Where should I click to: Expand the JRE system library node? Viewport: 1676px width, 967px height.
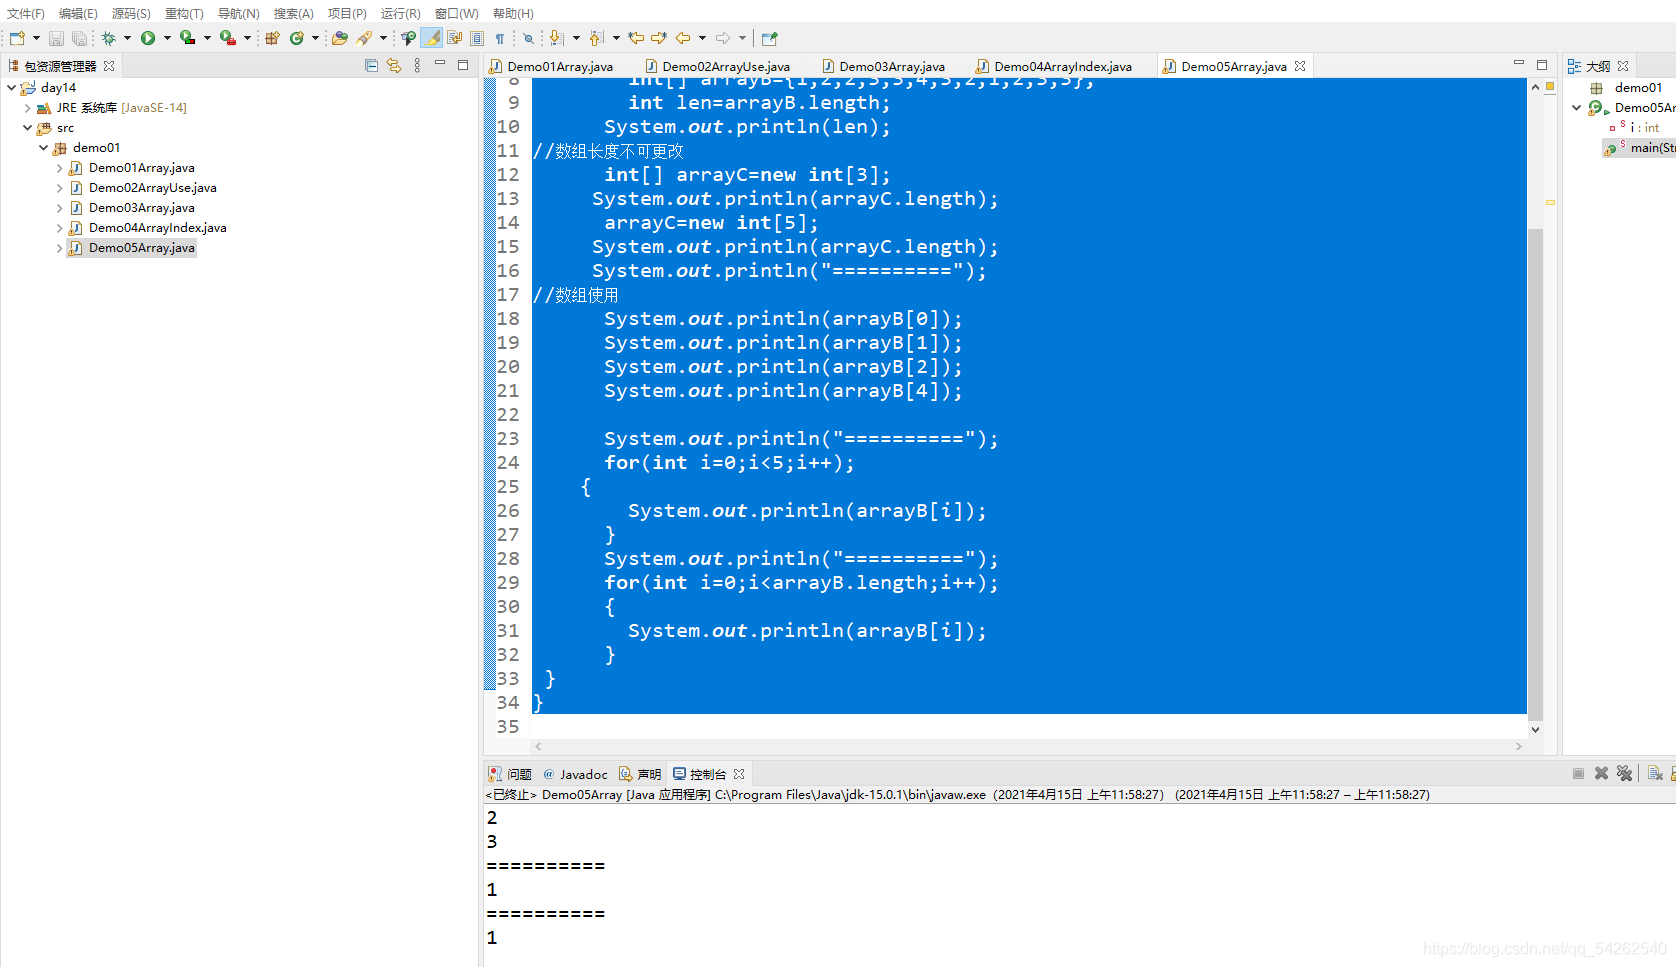click(x=27, y=108)
